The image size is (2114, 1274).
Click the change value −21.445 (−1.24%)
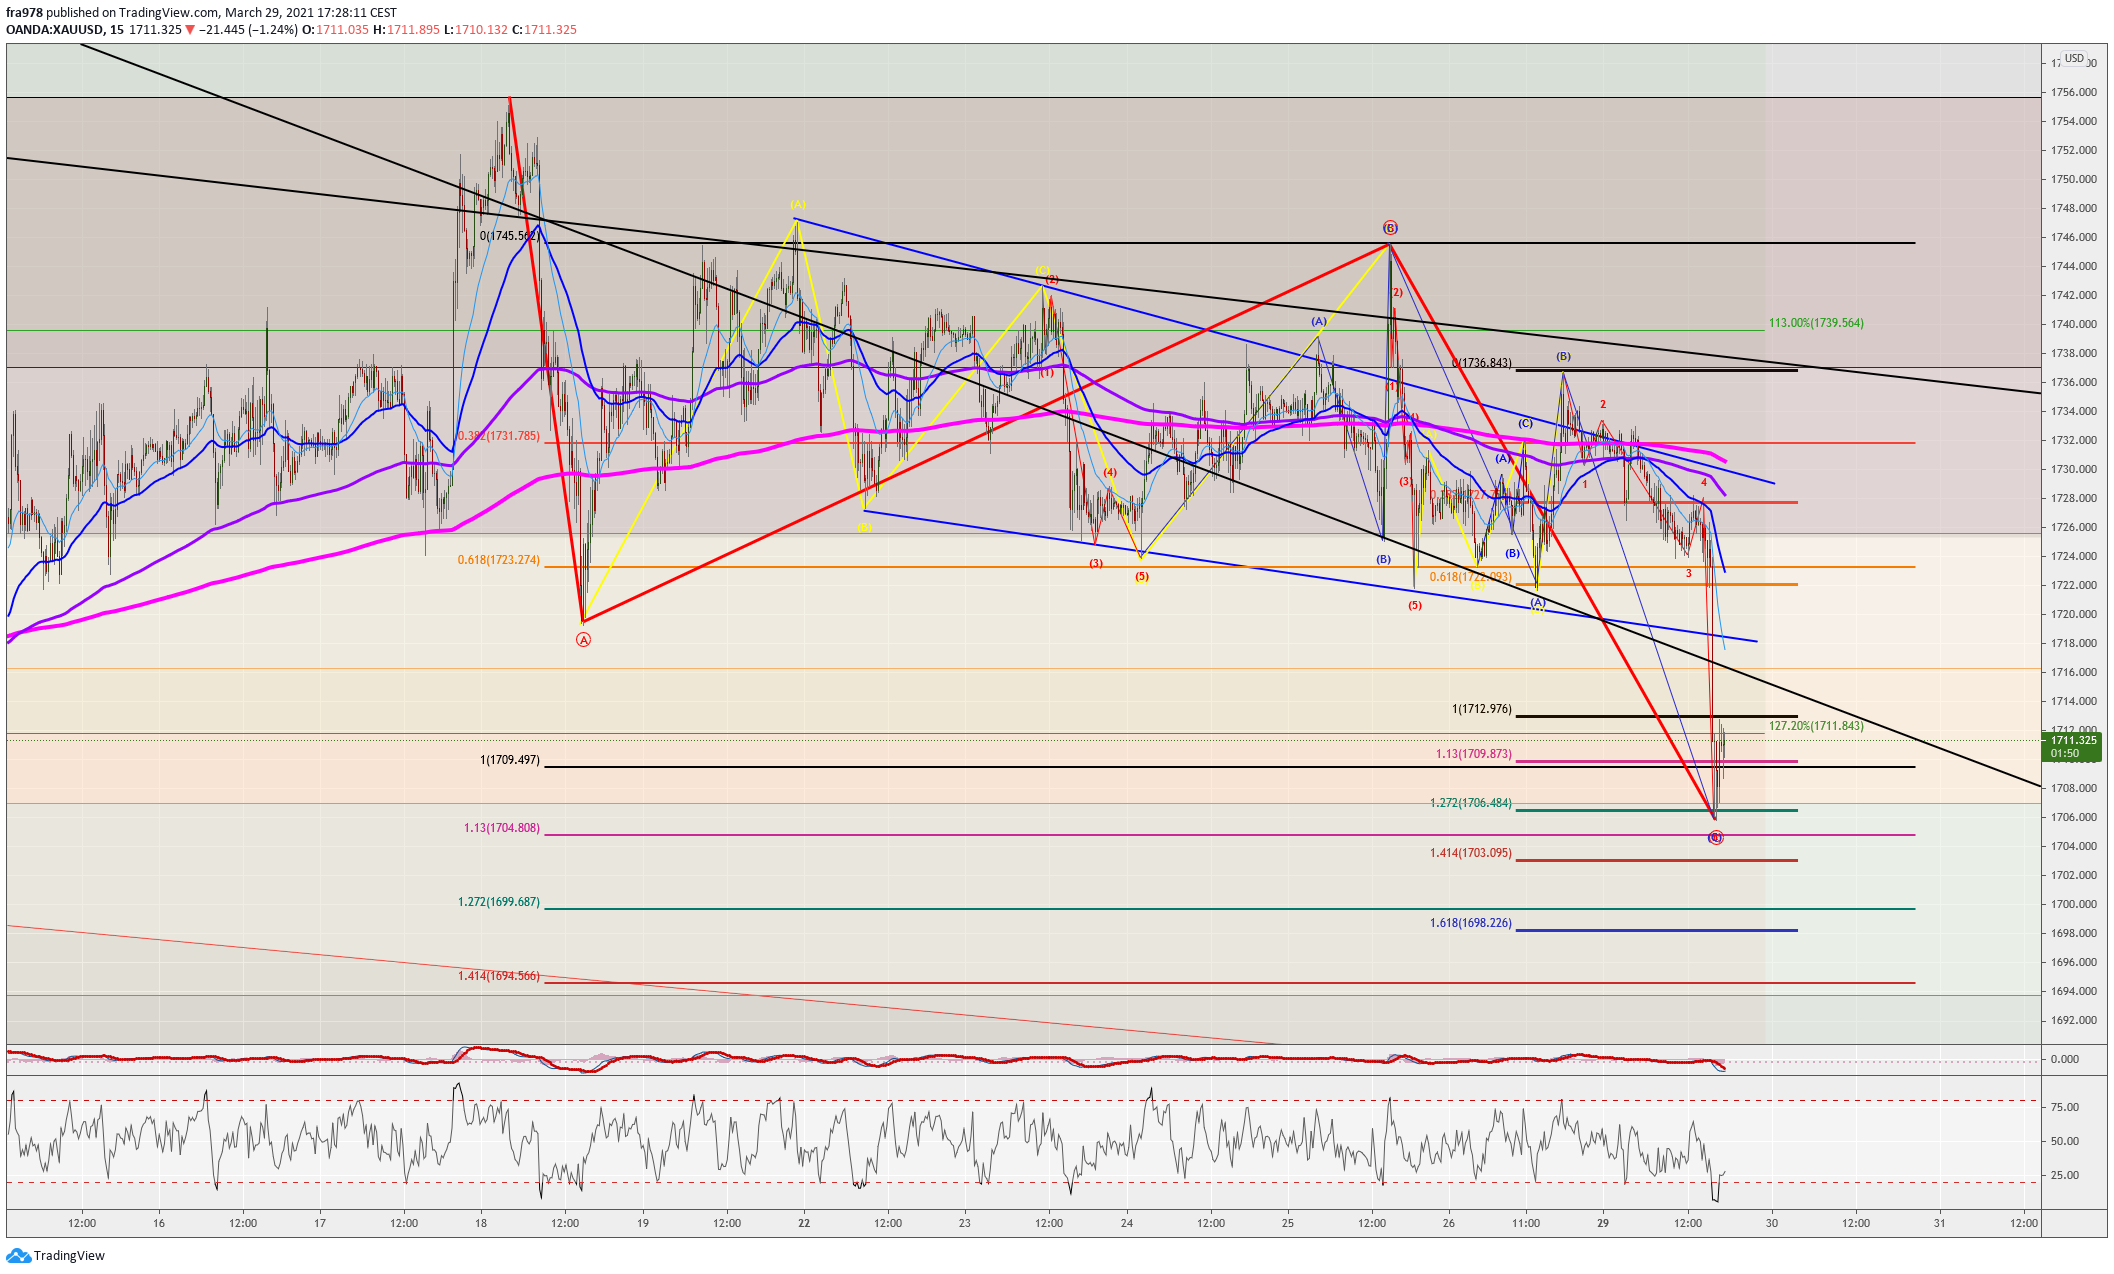click(248, 30)
